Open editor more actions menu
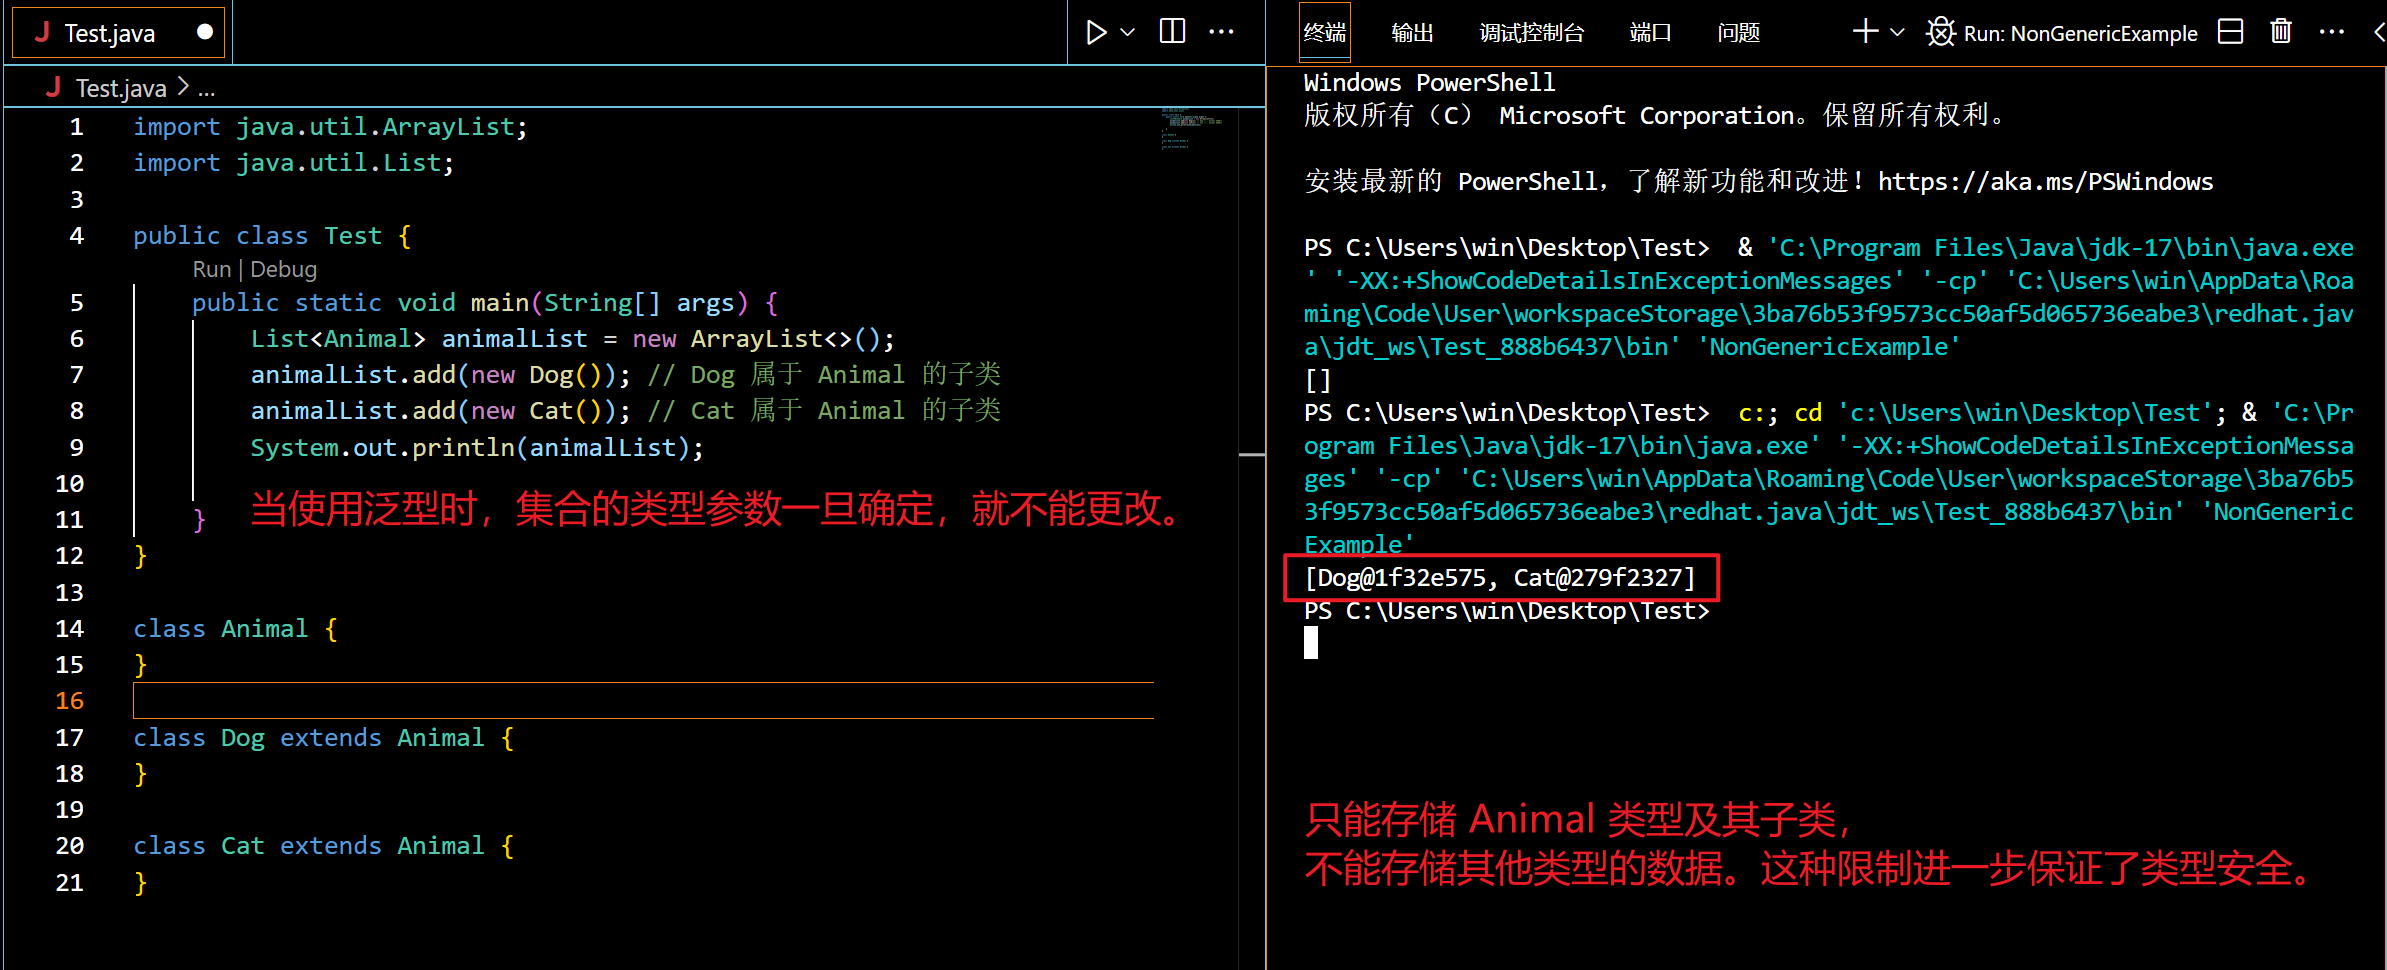Screen dimensions: 2387x970 pyautogui.click(x=1221, y=32)
